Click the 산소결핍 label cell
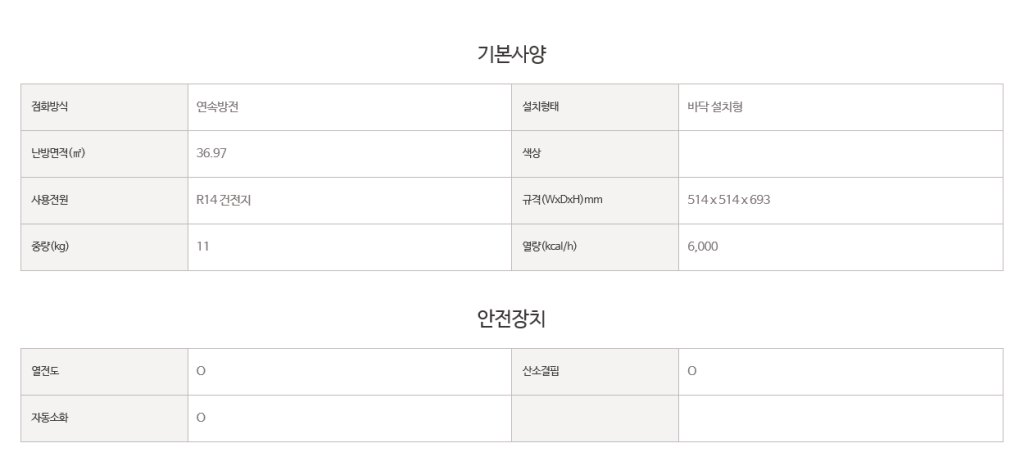The width and height of the screenshot is (1024, 475). 595,372
